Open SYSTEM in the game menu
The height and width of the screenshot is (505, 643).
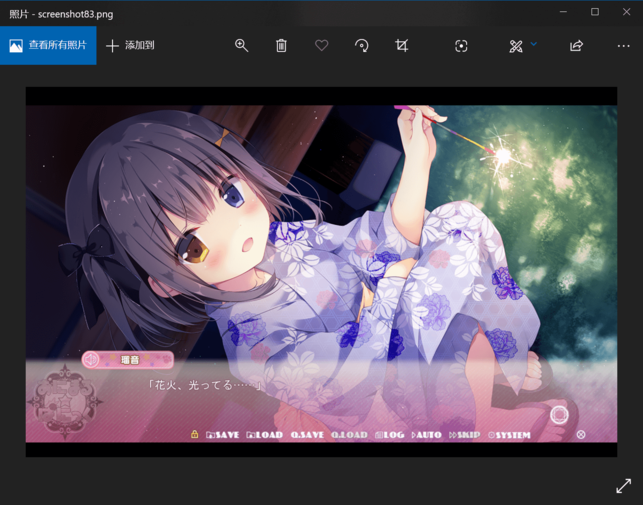point(509,435)
